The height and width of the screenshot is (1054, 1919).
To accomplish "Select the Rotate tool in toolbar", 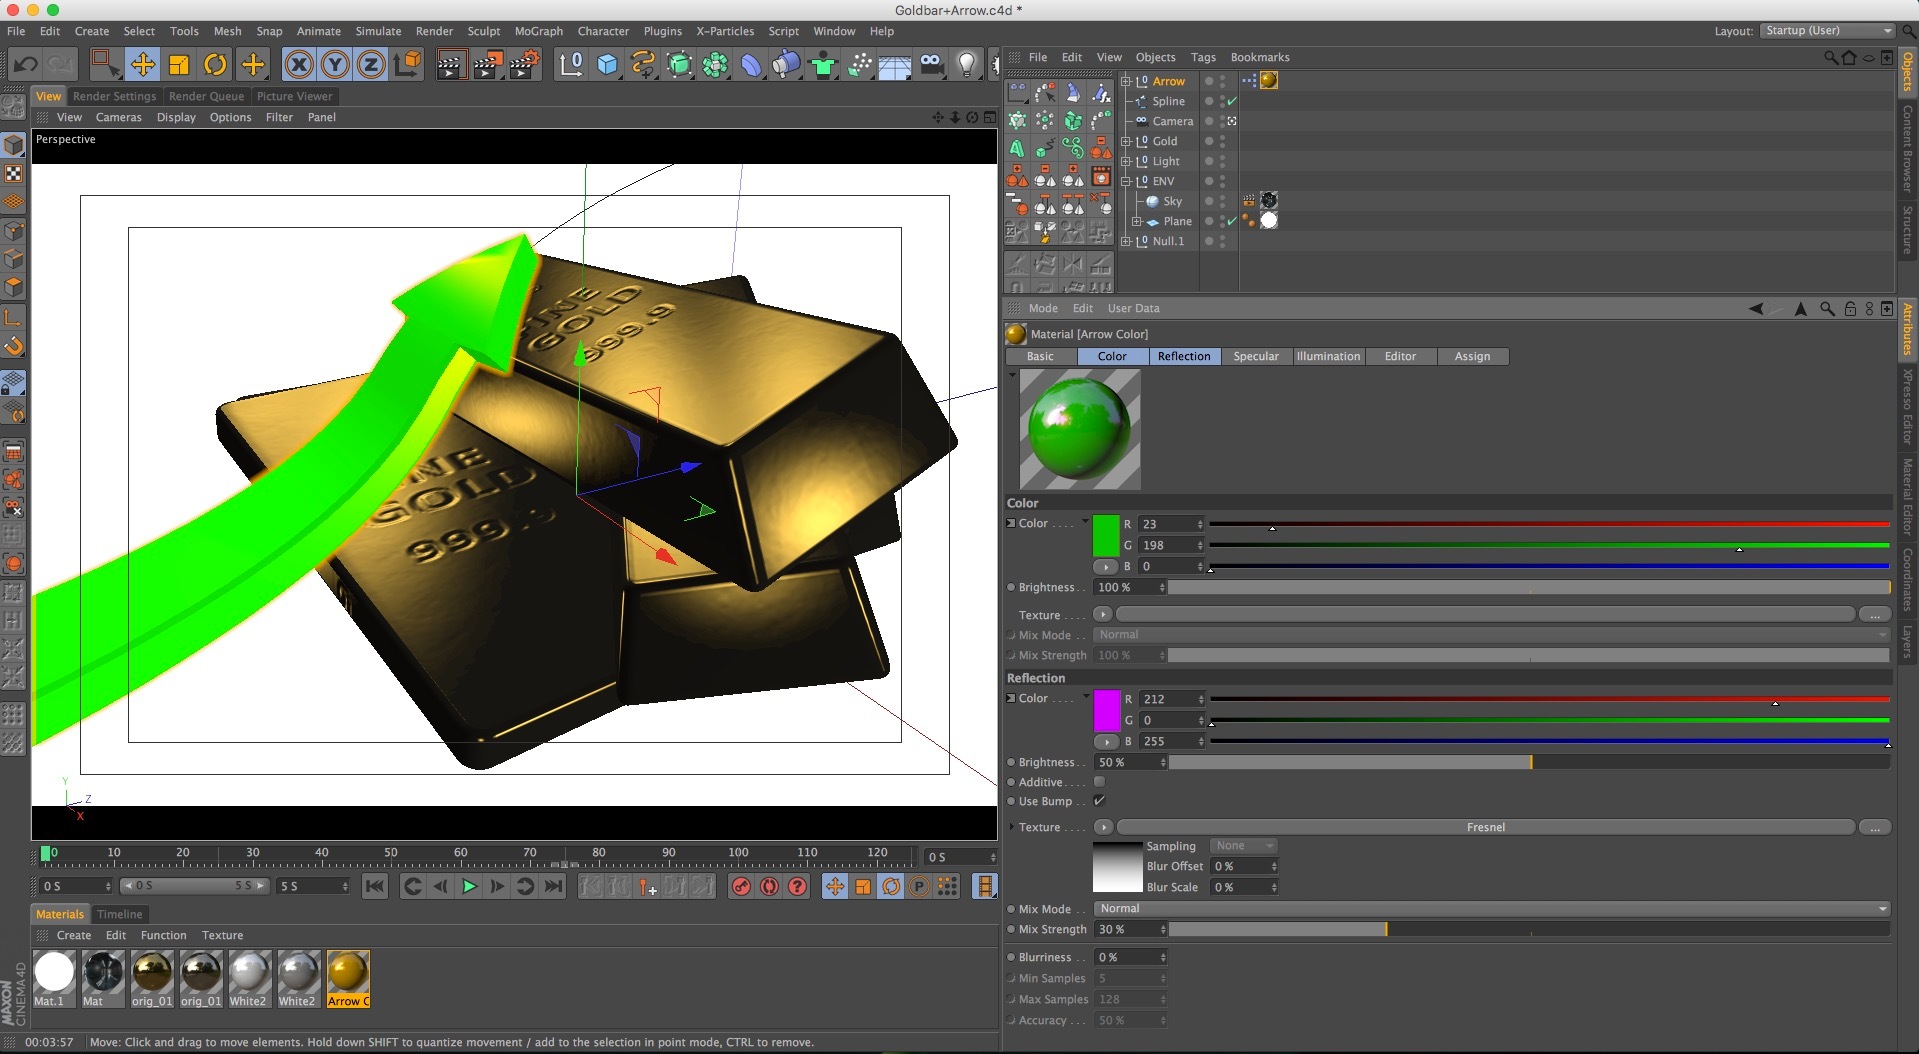I will tap(215, 65).
